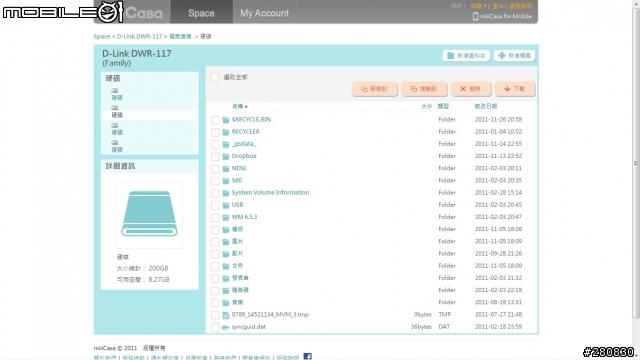
Task: Click the X icon on the delete button
Action: [x=463, y=89]
